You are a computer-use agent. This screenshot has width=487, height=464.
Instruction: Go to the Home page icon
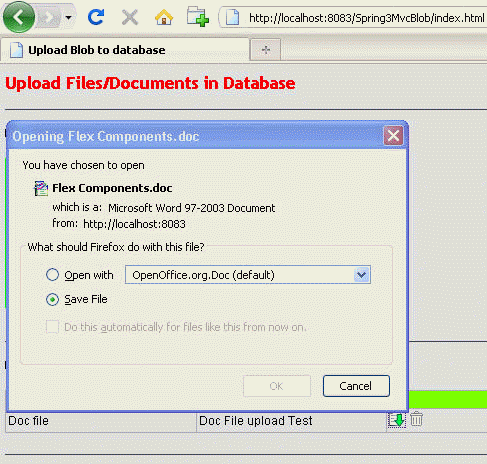click(x=164, y=17)
